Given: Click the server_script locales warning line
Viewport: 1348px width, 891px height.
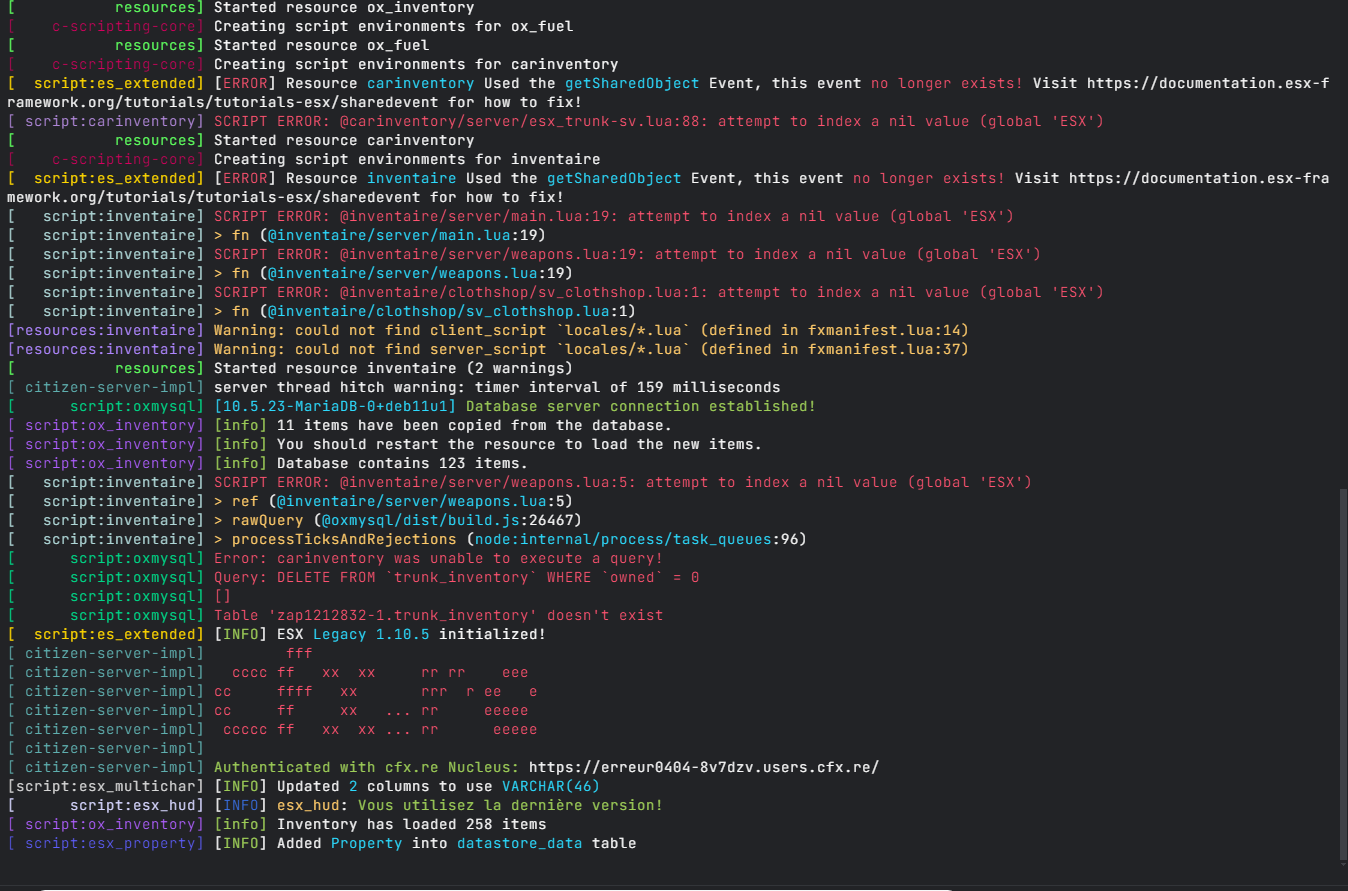Looking at the screenshot, I should (x=591, y=349).
